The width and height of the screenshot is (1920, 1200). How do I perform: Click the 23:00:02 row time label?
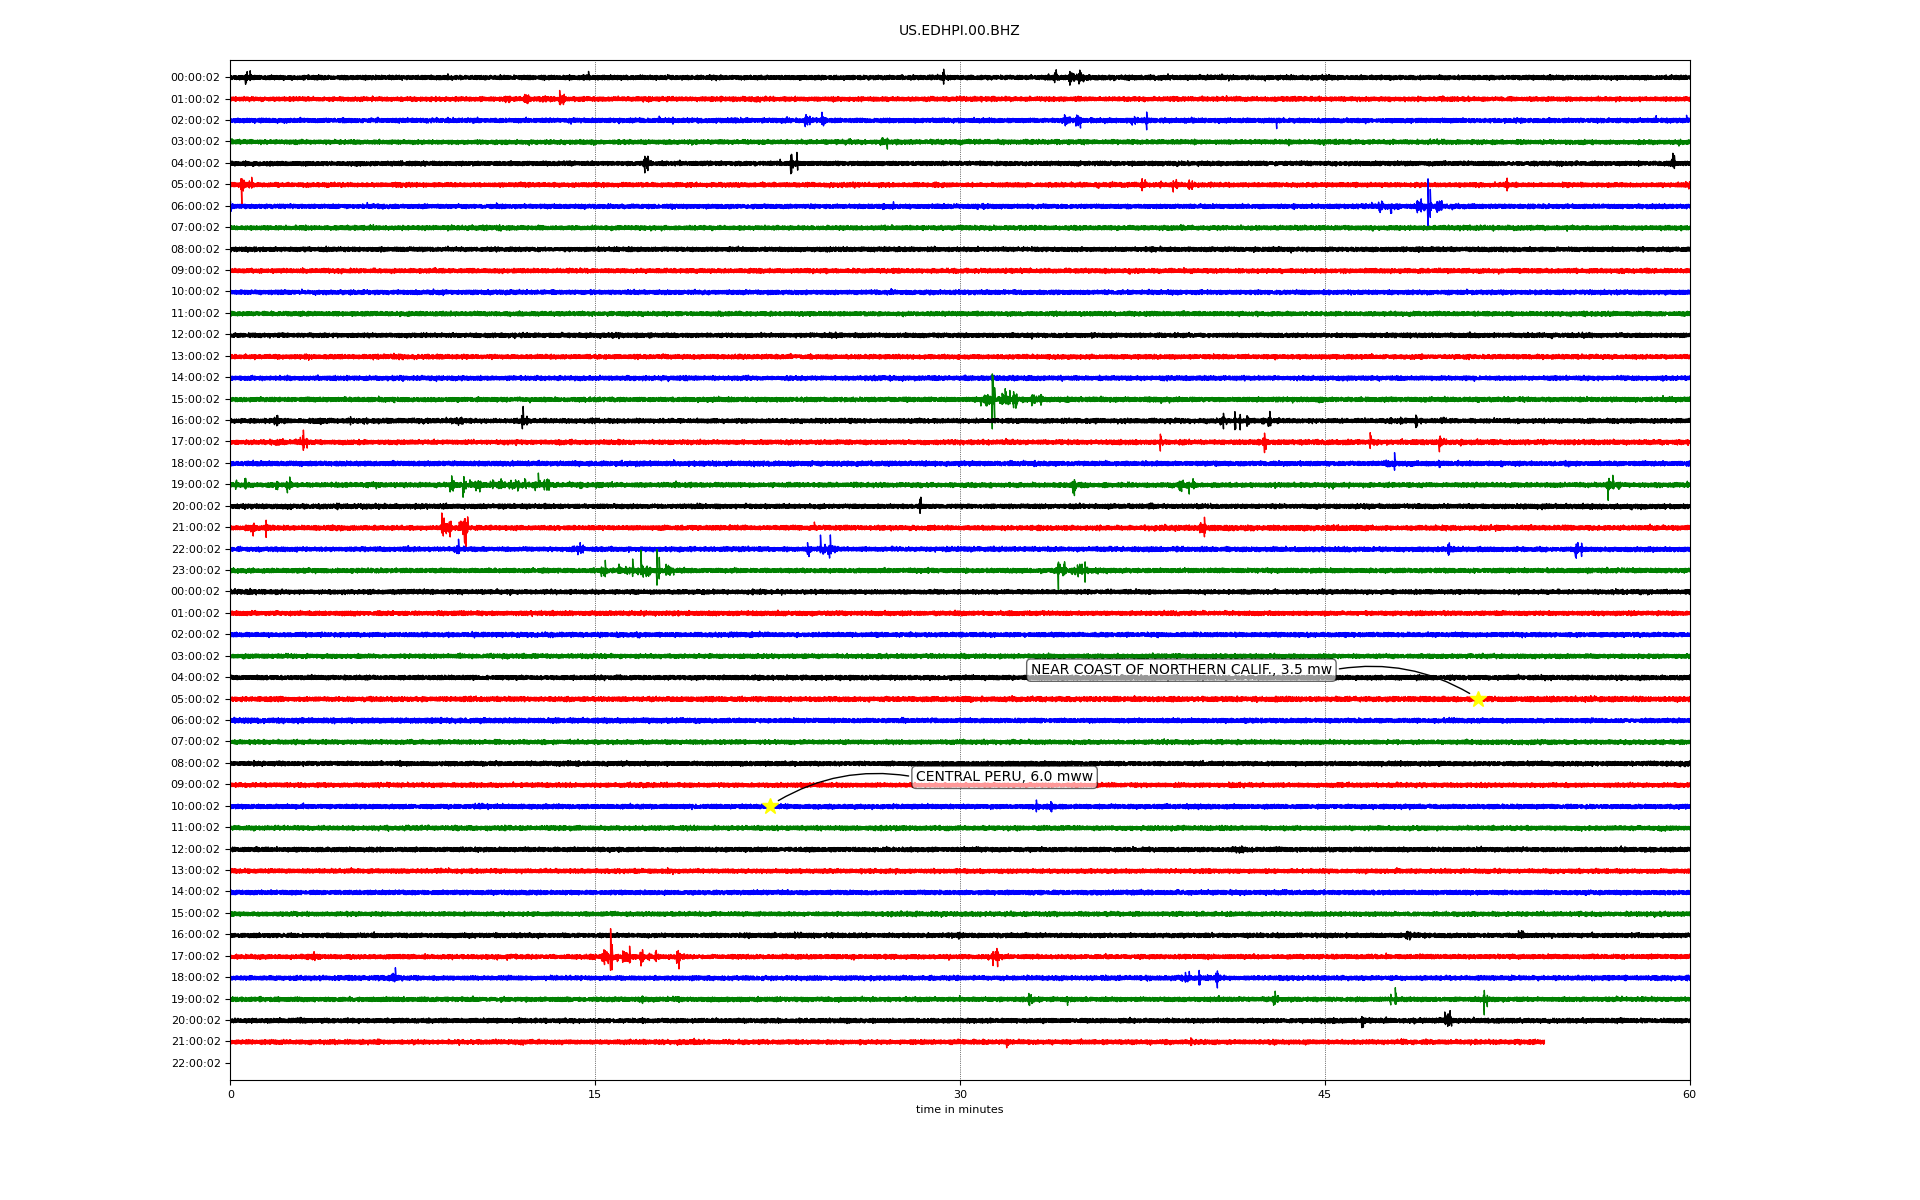(x=195, y=571)
